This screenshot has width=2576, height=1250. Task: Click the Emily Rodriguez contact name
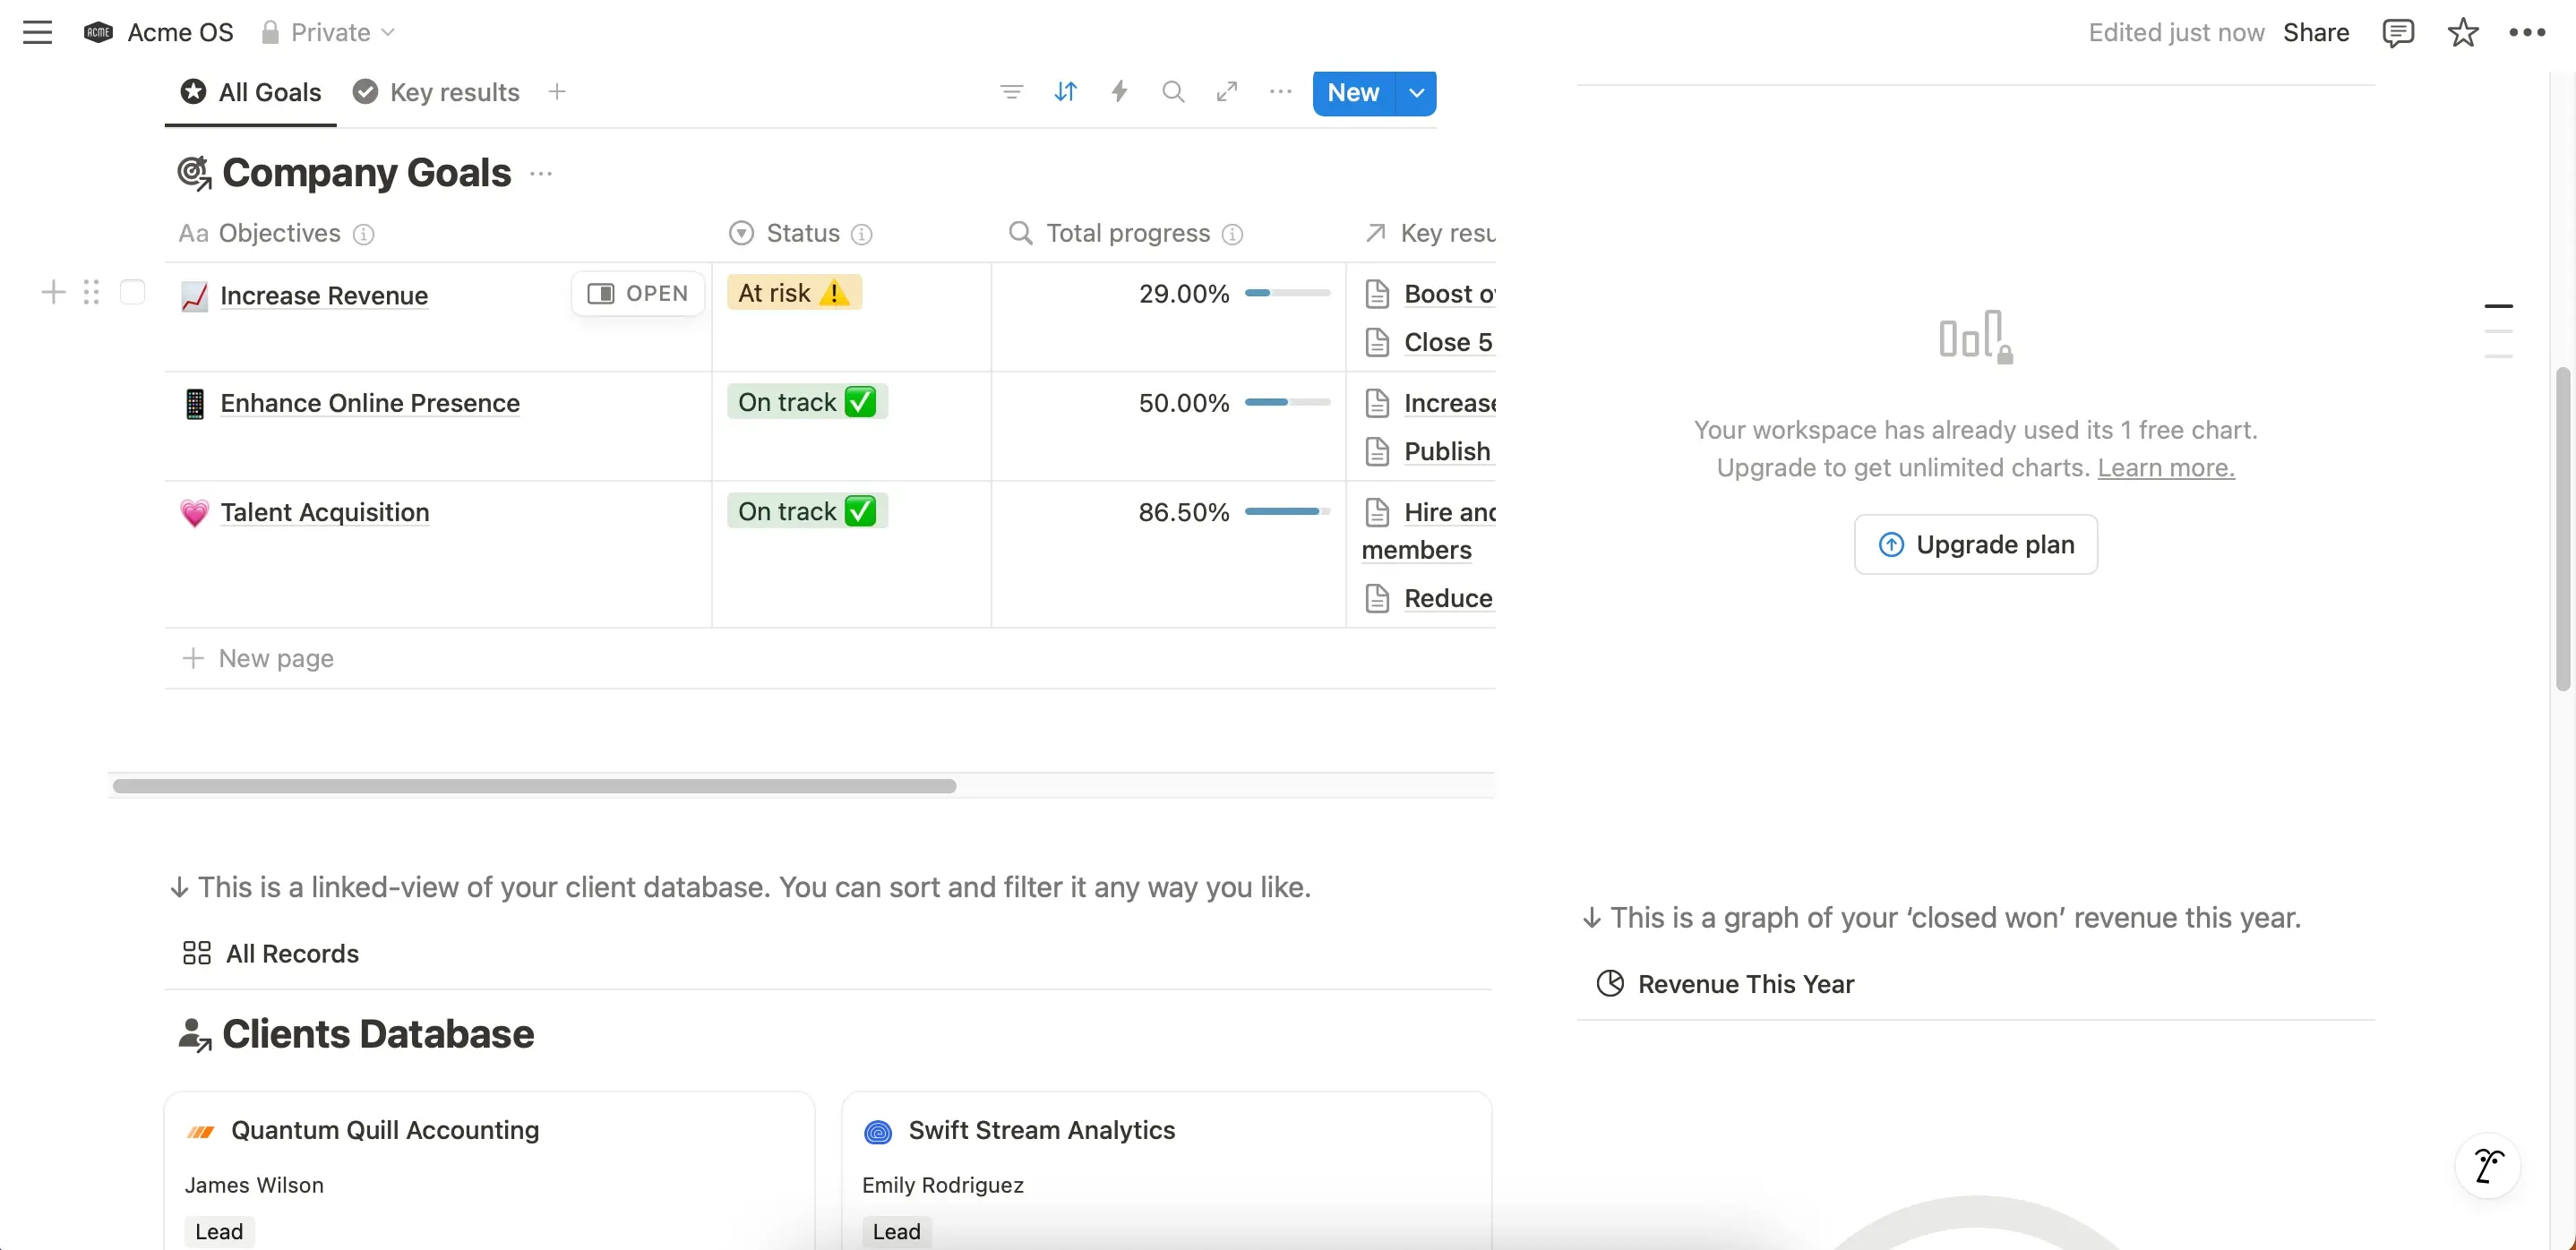point(943,1186)
